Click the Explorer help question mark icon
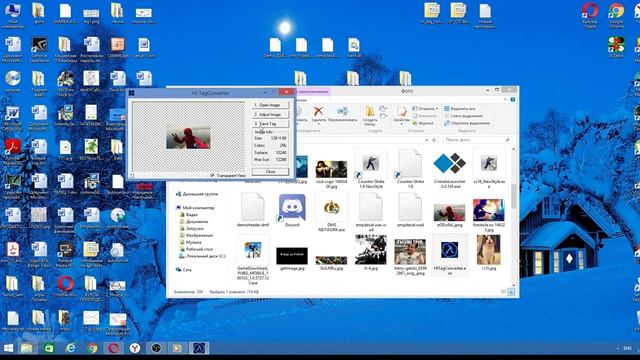 (513, 100)
